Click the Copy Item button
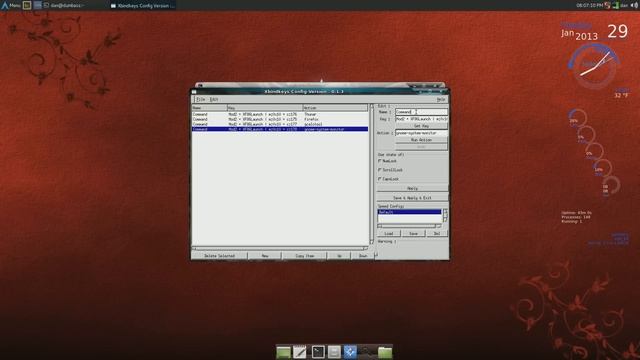The image size is (640, 360). [x=304, y=256]
